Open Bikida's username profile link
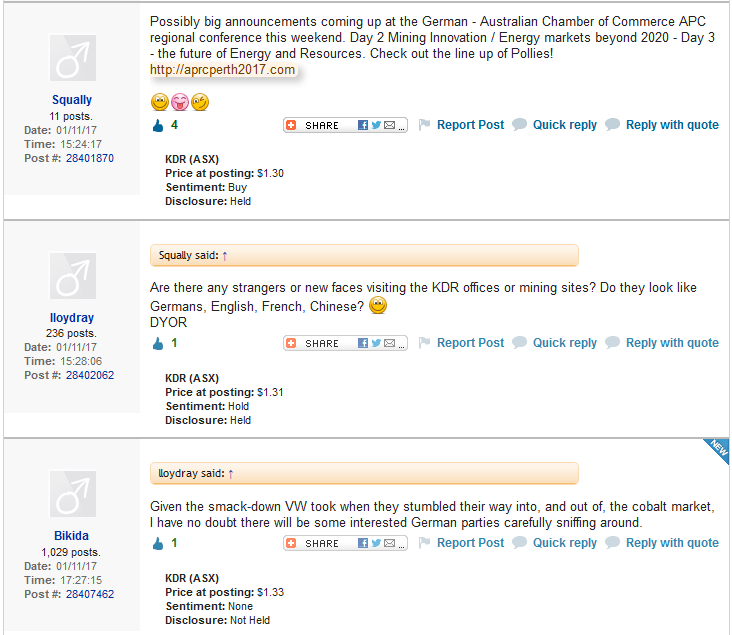 point(72,536)
